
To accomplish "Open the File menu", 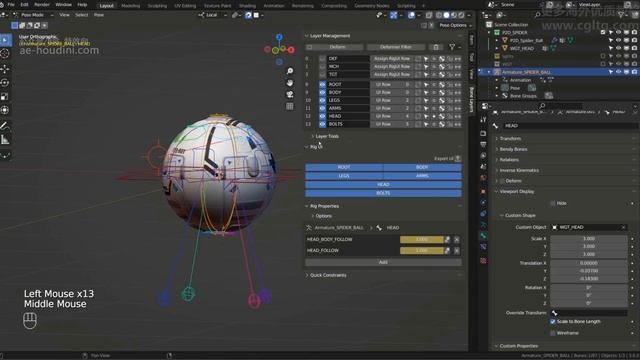I will coord(11,5).
